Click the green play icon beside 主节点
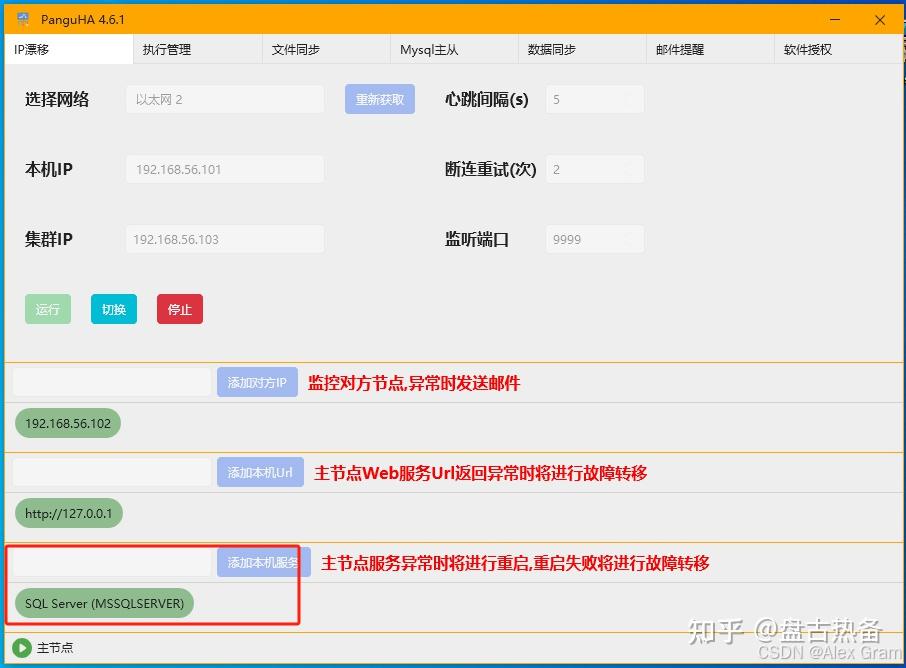Viewport: 906px width, 668px height. (21, 648)
